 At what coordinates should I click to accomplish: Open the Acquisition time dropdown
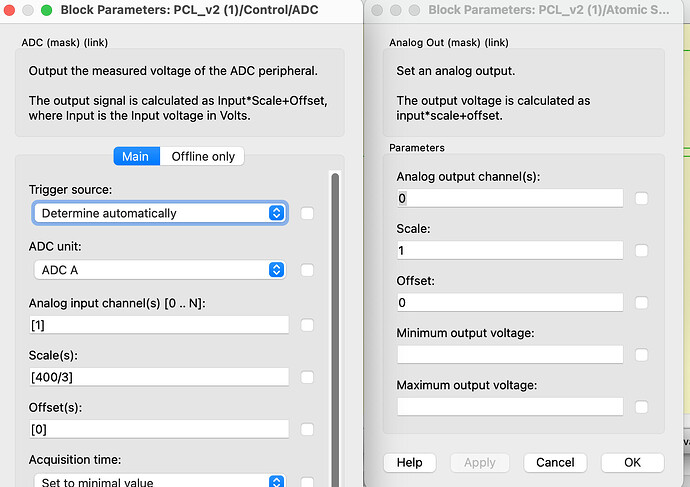coord(160,482)
